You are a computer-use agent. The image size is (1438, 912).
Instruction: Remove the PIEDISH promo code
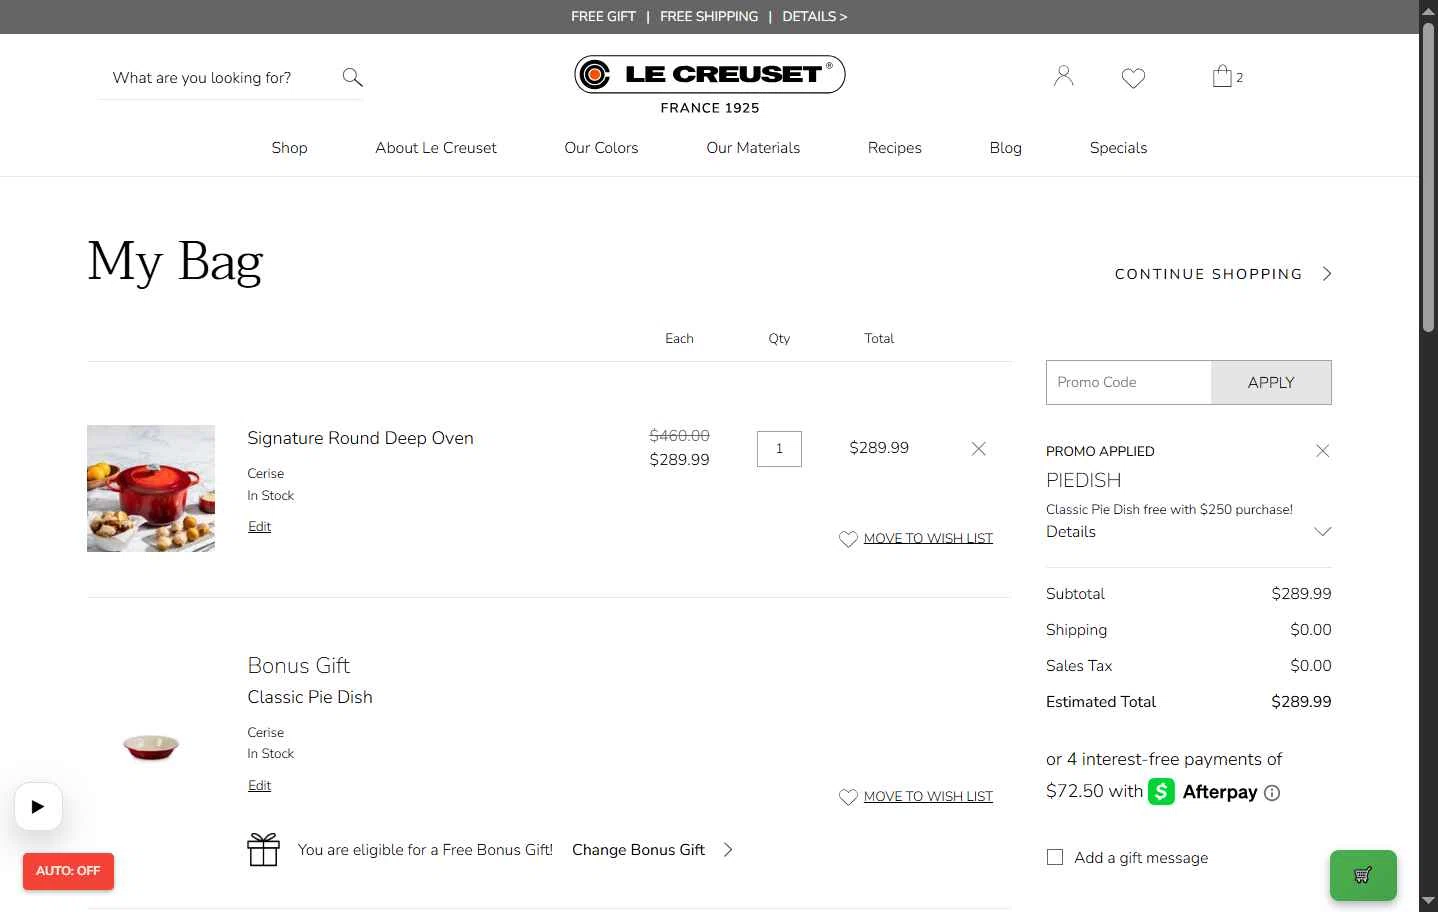[x=1323, y=451]
